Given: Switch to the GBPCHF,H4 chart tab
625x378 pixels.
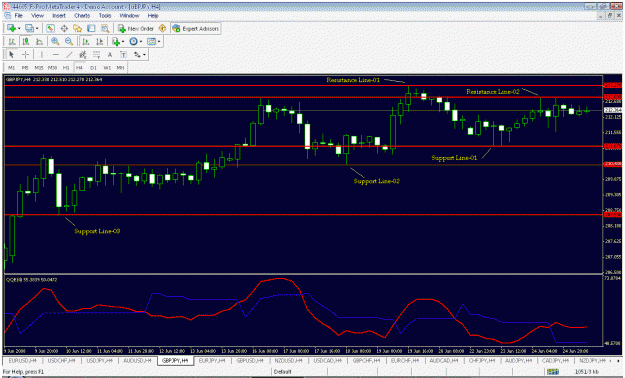Looking at the screenshot, I should (366, 360).
